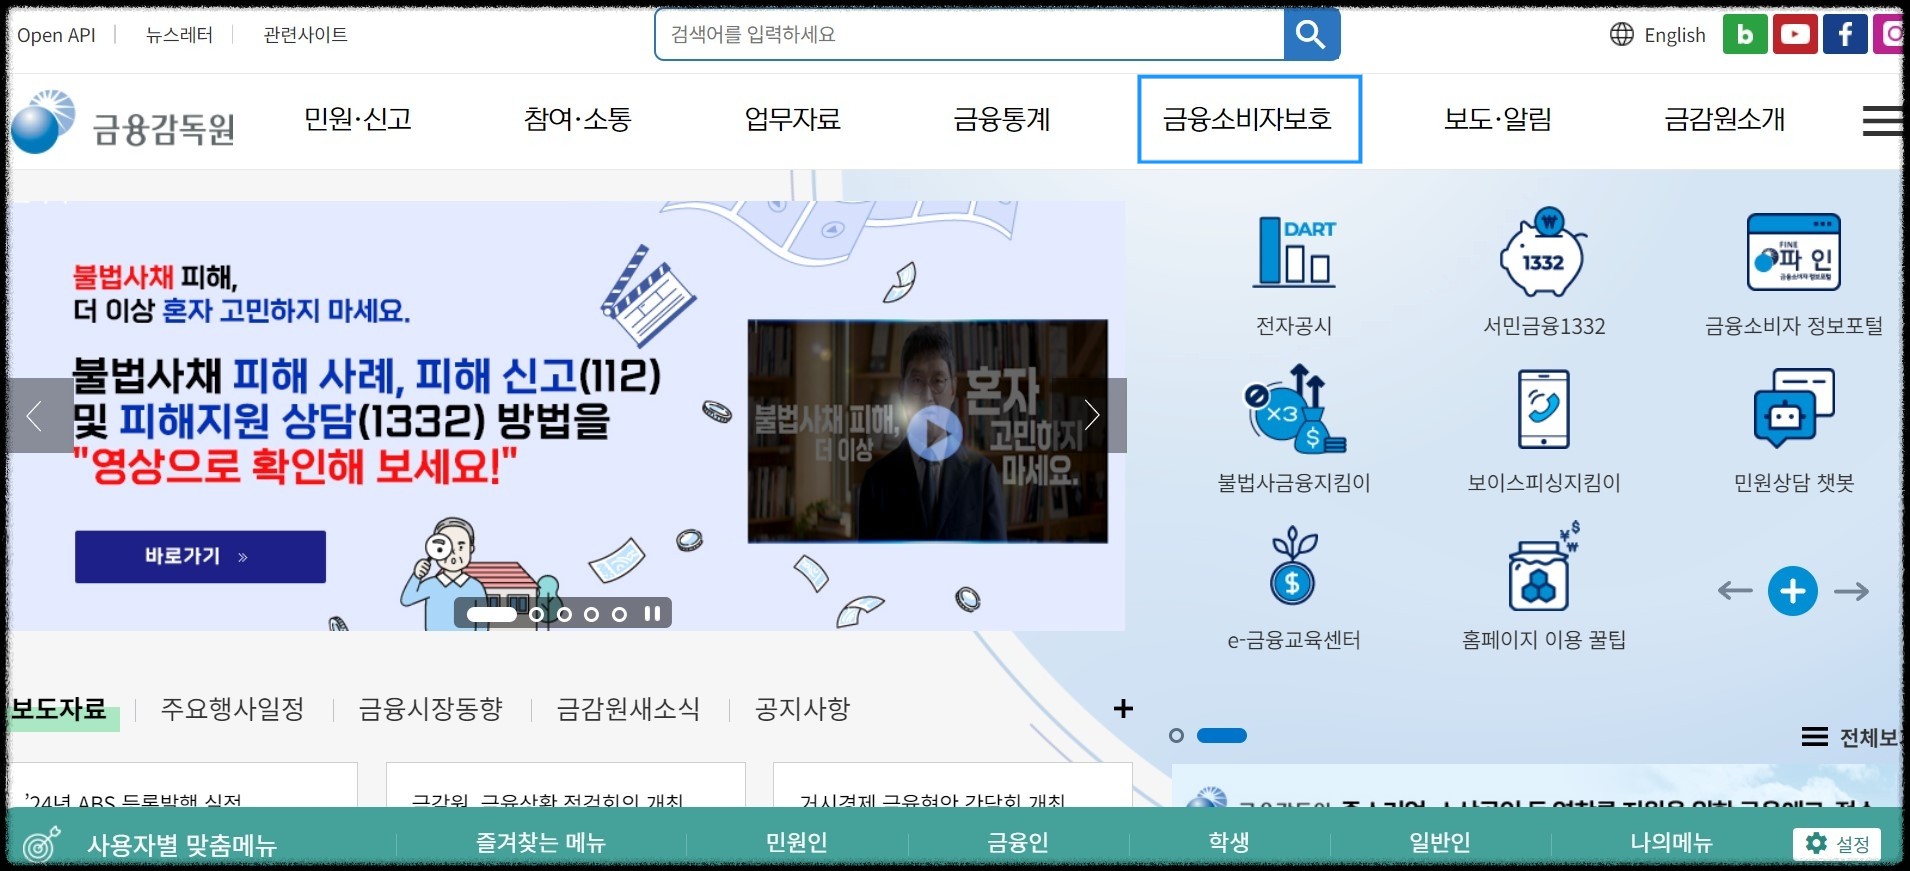Open the 금감원소개 main menu
The height and width of the screenshot is (871, 1910).
point(1724,119)
